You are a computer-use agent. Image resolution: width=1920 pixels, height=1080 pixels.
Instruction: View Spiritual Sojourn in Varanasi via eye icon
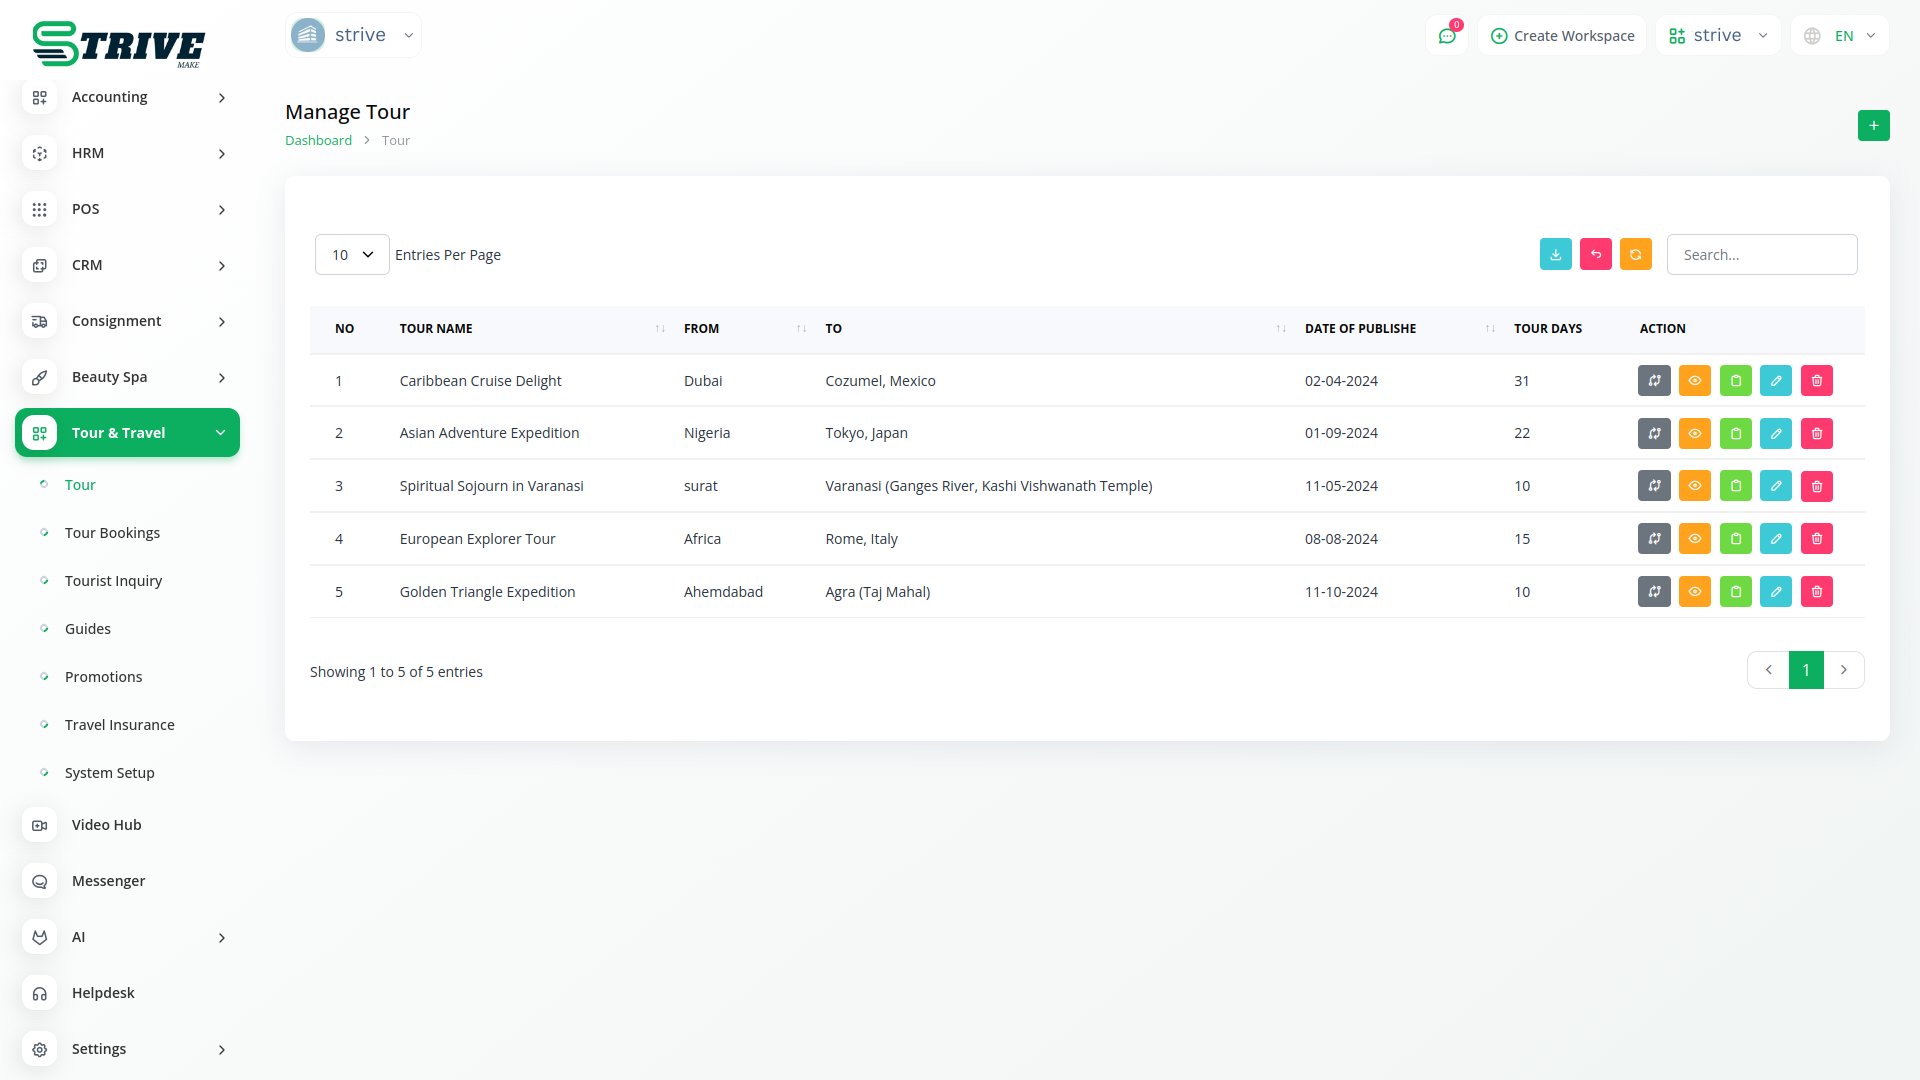pyautogui.click(x=1694, y=487)
